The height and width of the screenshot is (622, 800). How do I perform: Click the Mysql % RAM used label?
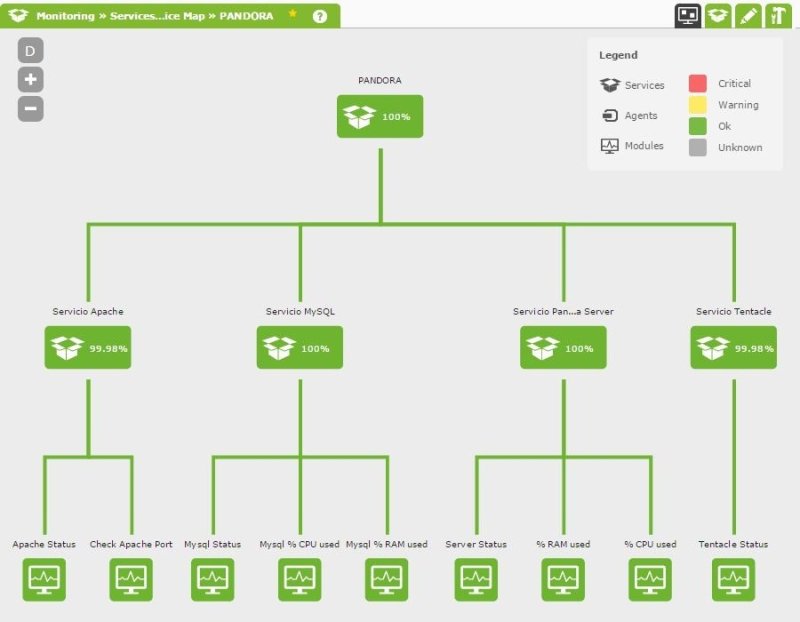pyautogui.click(x=387, y=544)
